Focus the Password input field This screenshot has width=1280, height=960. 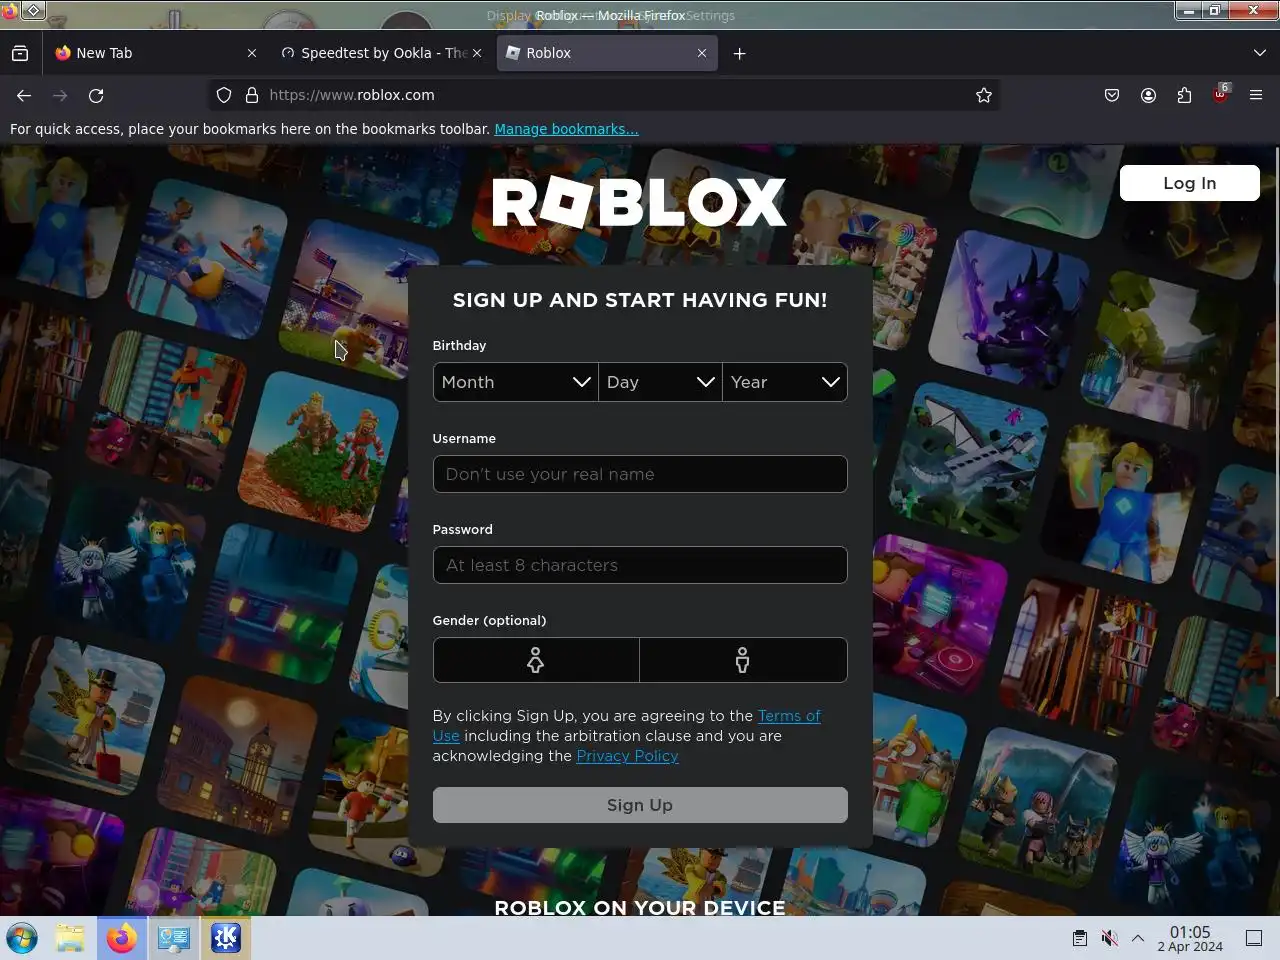(x=640, y=565)
